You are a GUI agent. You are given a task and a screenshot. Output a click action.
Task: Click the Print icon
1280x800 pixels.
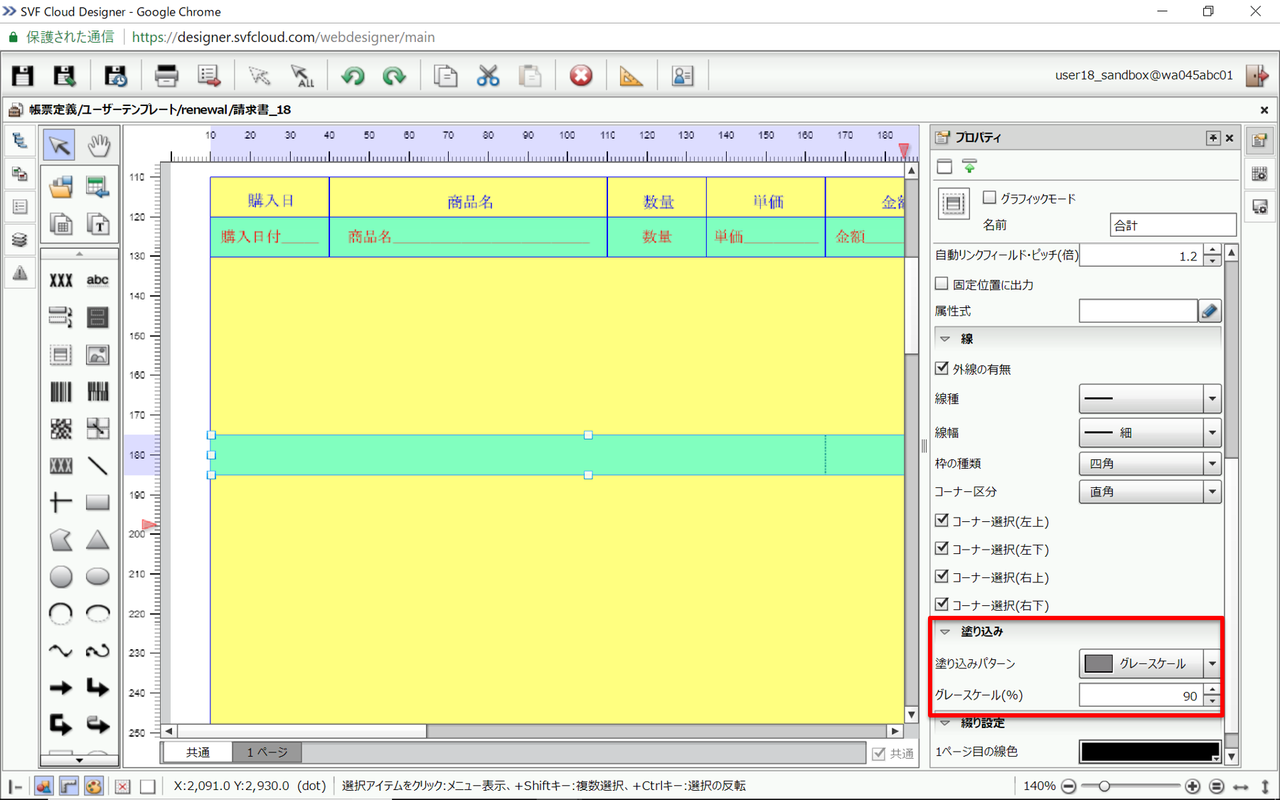[166, 76]
